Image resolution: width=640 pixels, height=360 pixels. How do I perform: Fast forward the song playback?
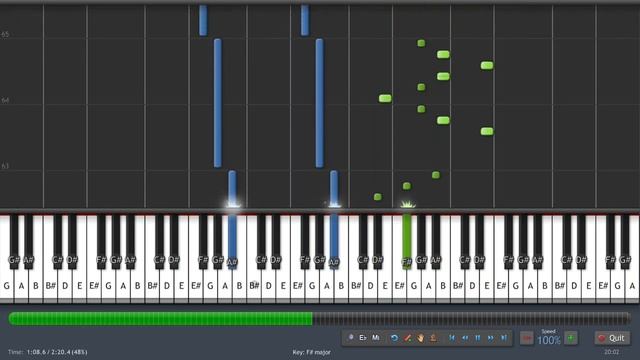click(x=491, y=338)
